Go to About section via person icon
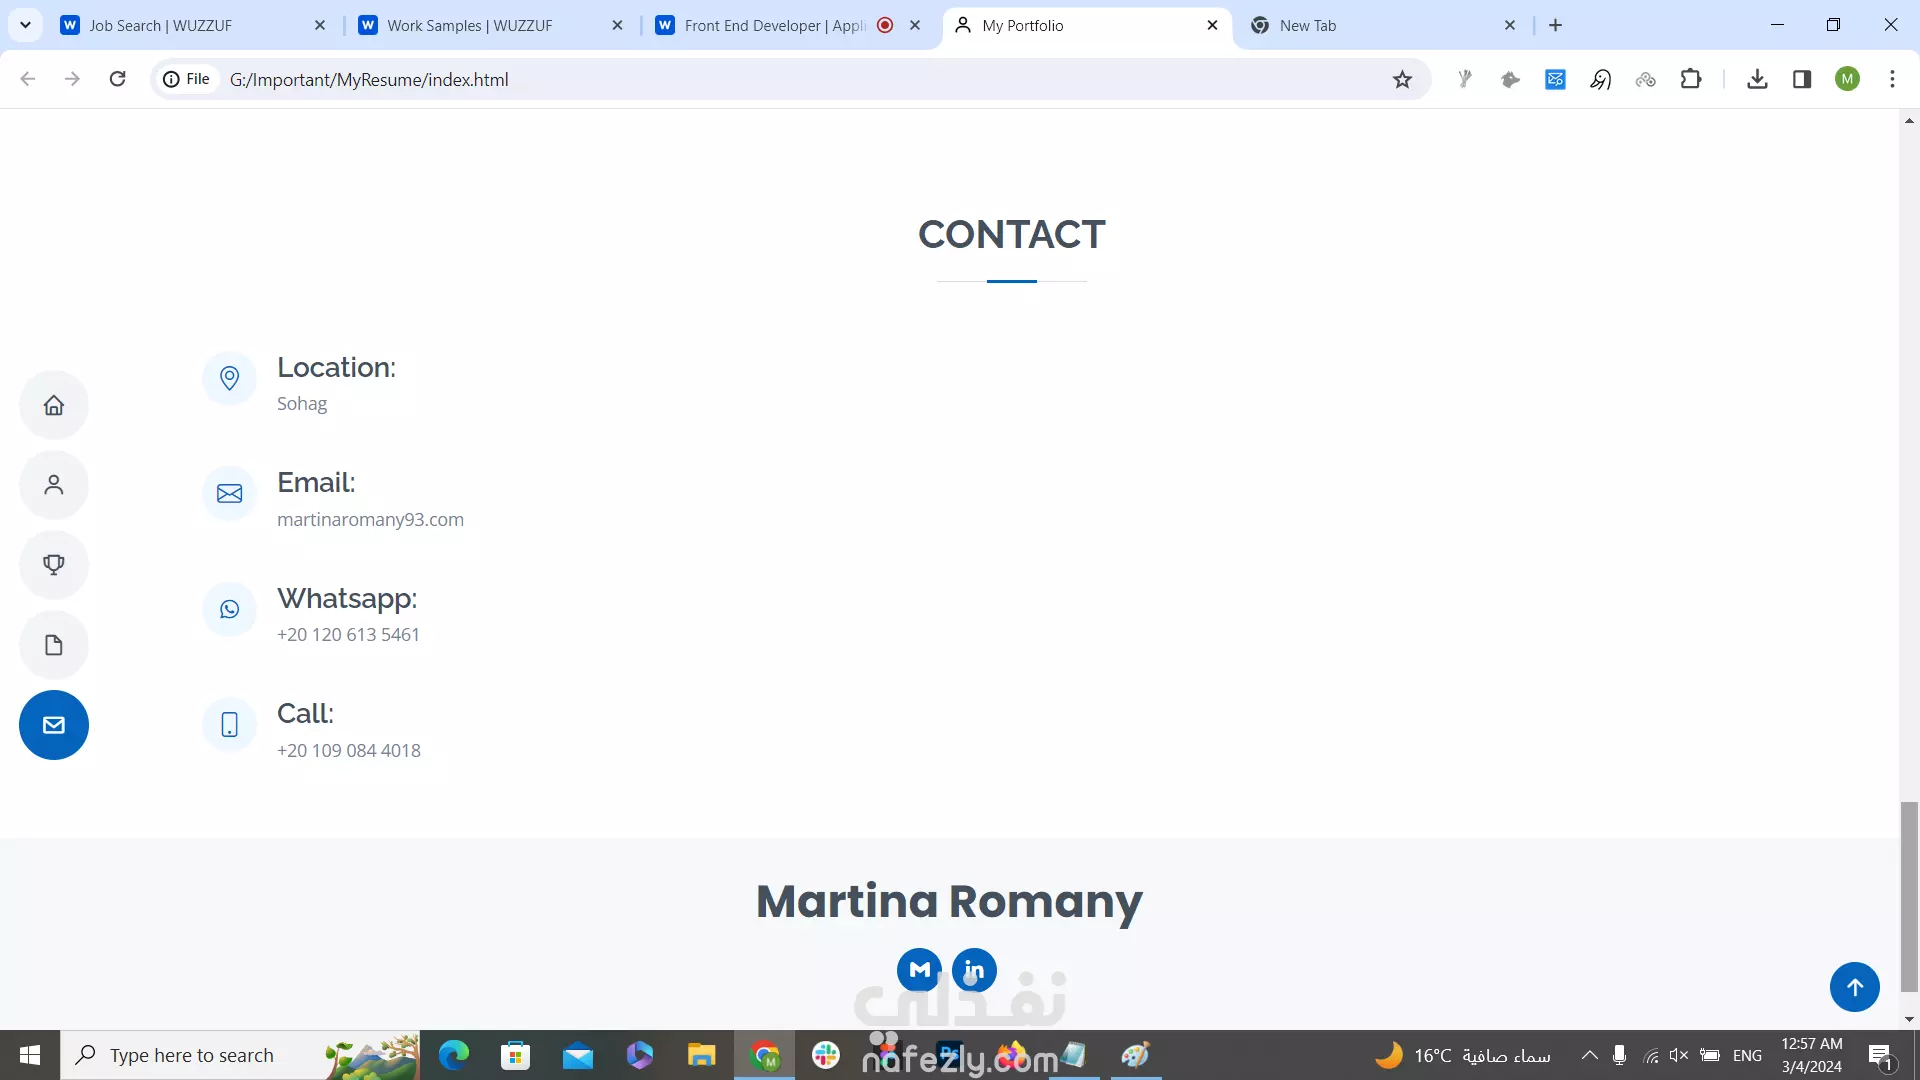 coord(54,485)
